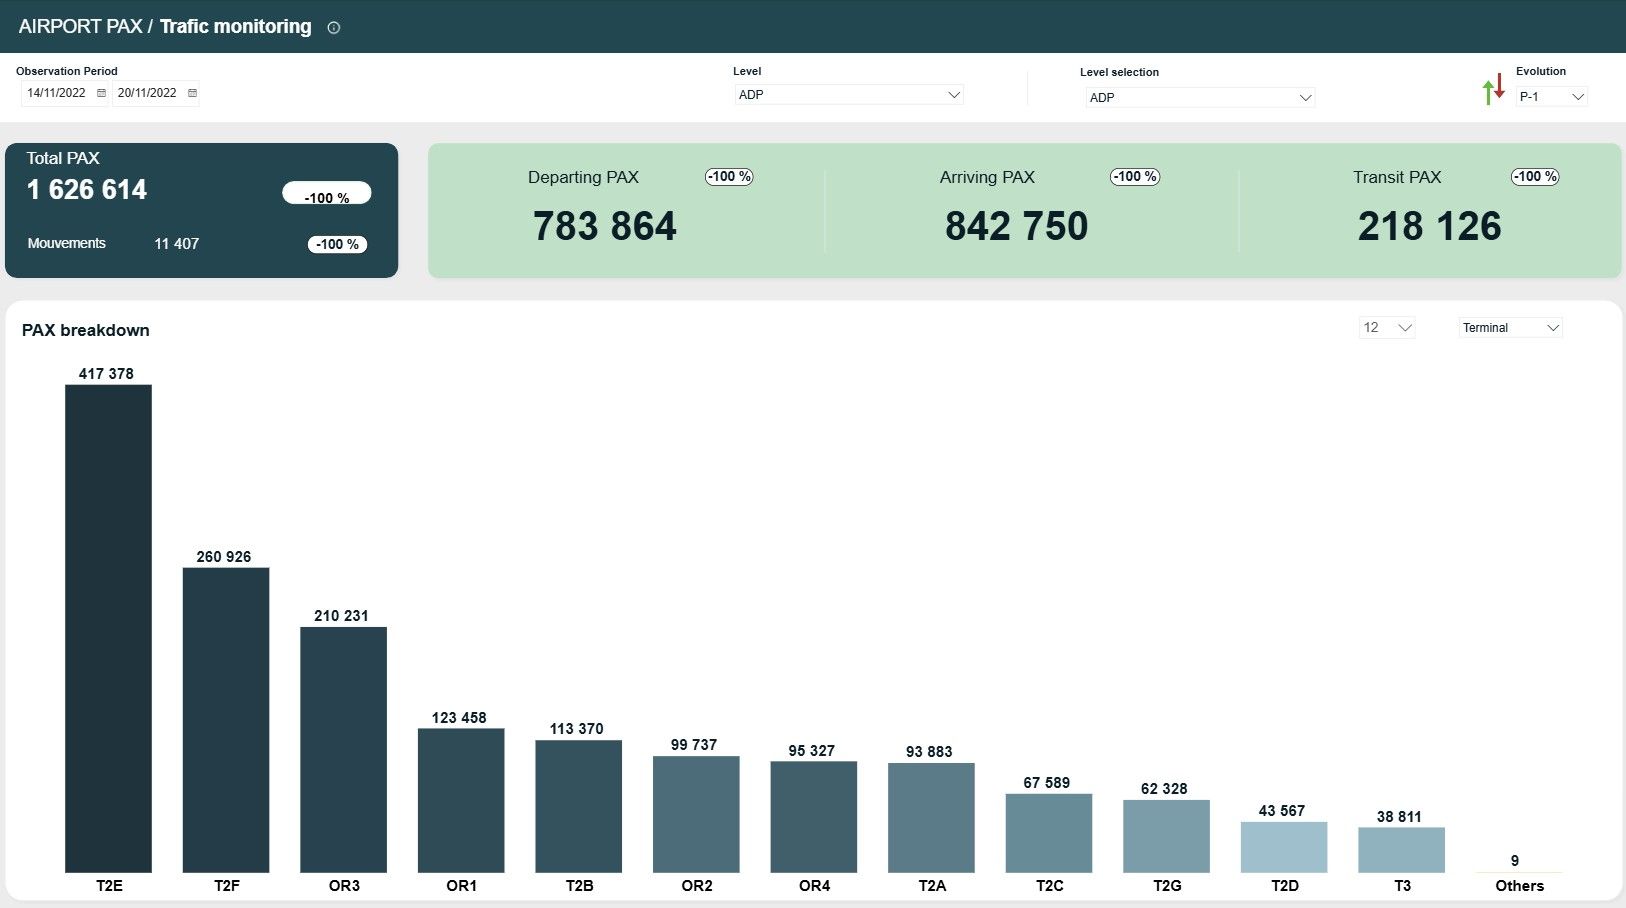Click the Transit PAX -100 % badge
Viewport: 1626px width, 908px height.
coord(1535,177)
